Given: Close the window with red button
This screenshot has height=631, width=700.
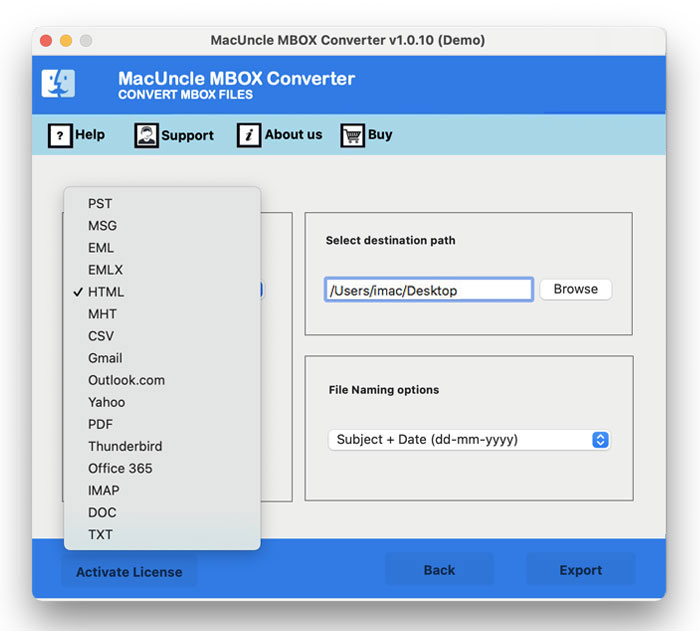Looking at the screenshot, I should pos(46,41).
